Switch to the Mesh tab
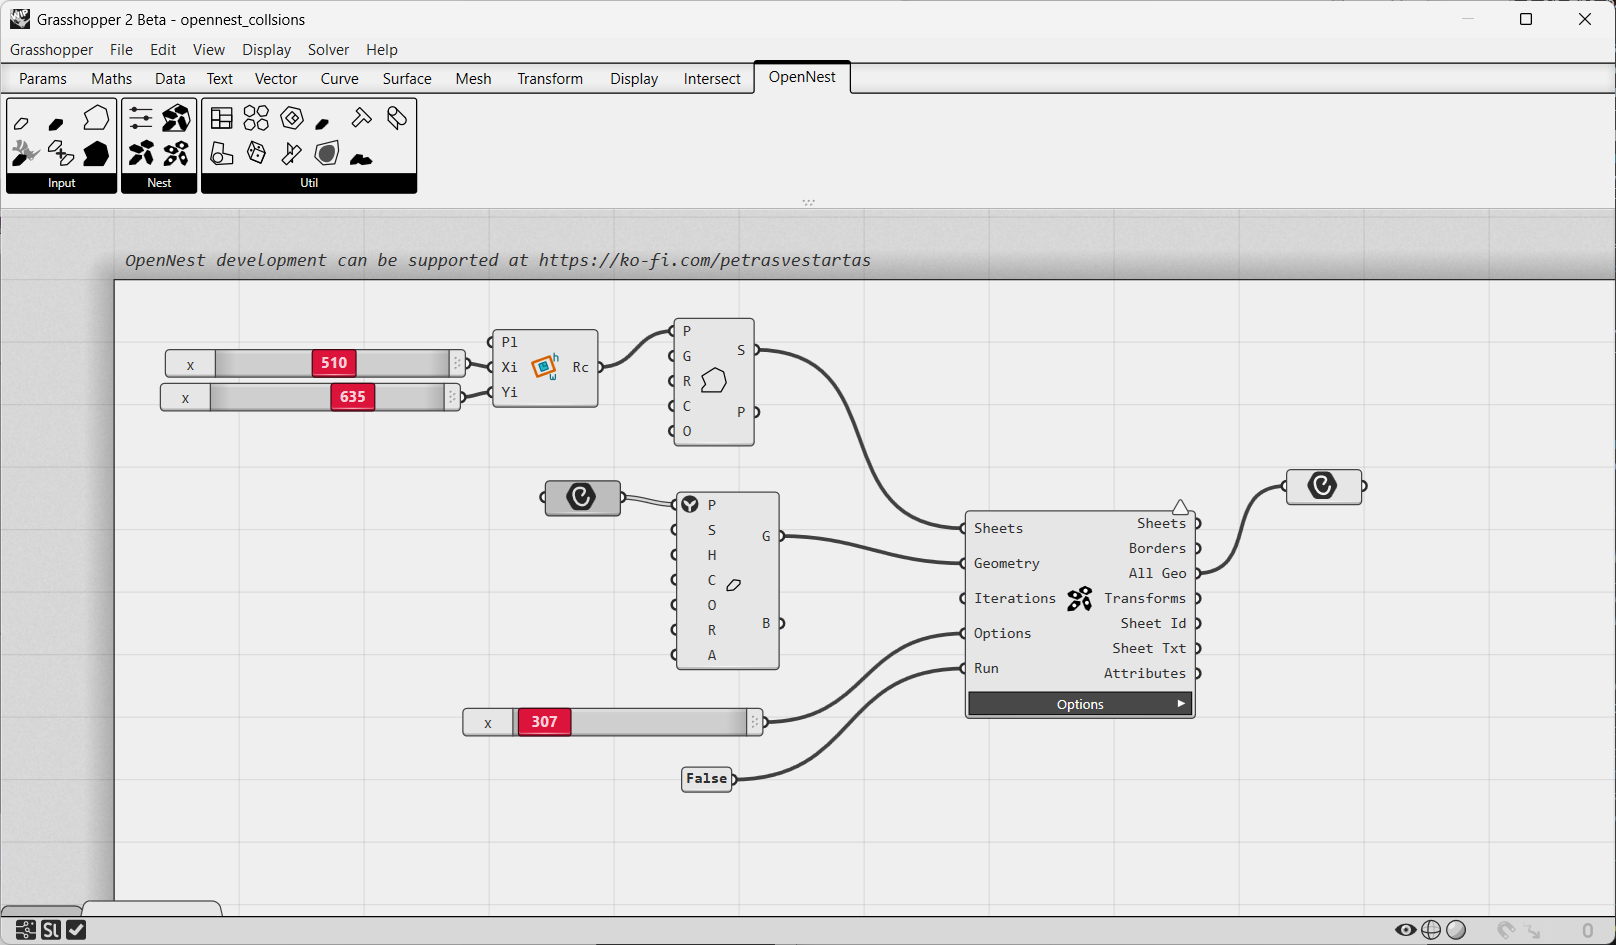Viewport: 1616px width, 945px height. (x=473, y=79)
